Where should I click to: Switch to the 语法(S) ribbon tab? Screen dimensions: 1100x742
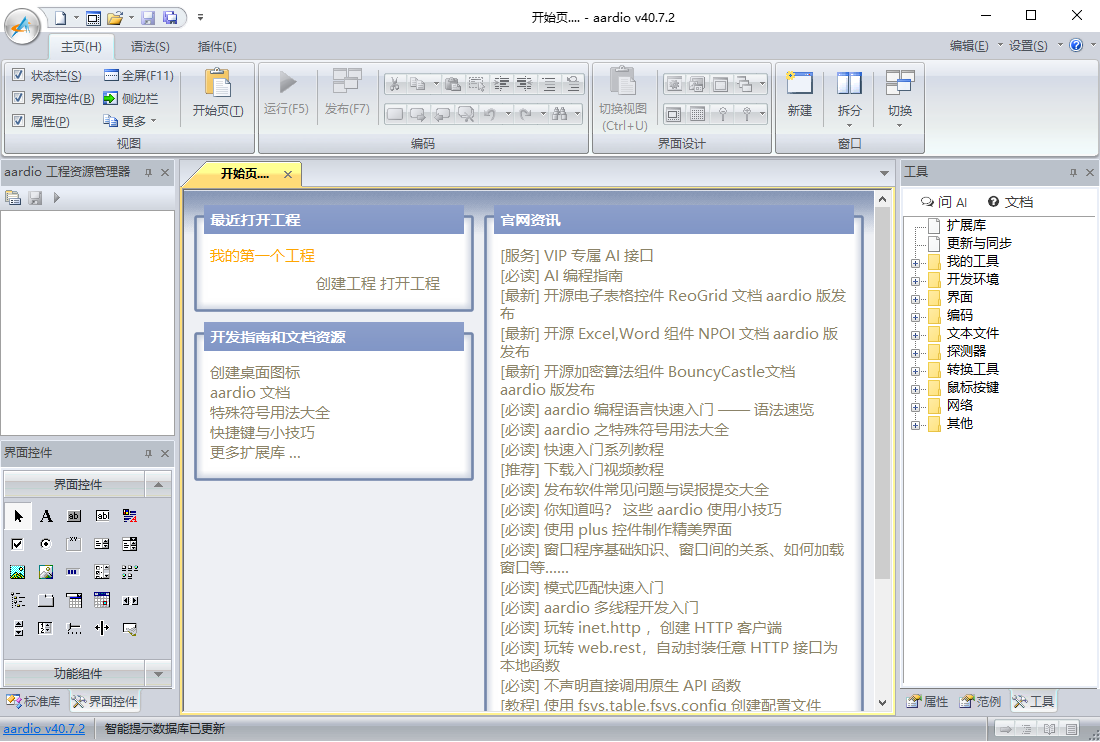(x=150, y=46)
